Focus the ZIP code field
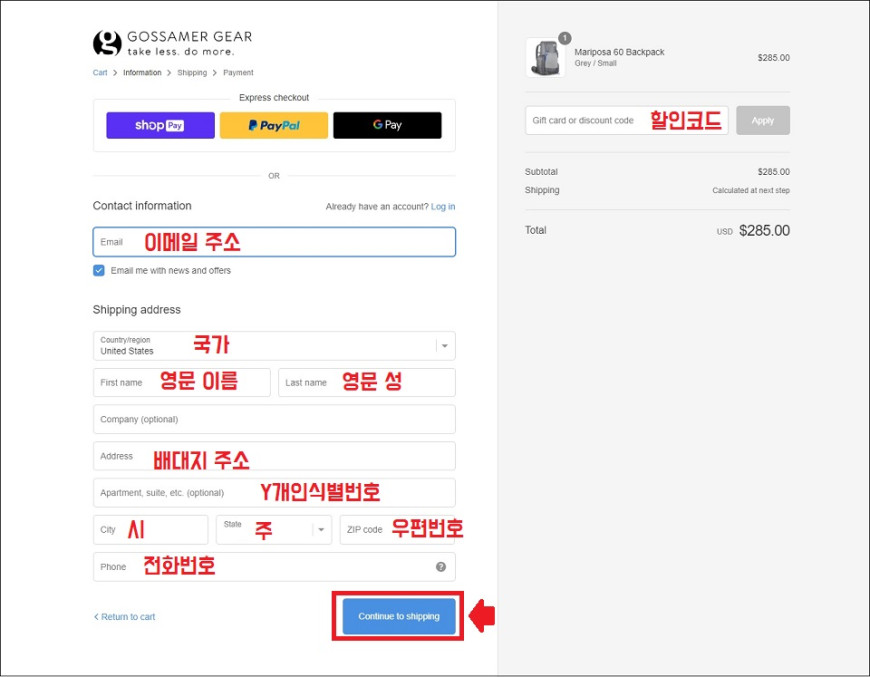 pyautogui.click(x=397, y=529)
